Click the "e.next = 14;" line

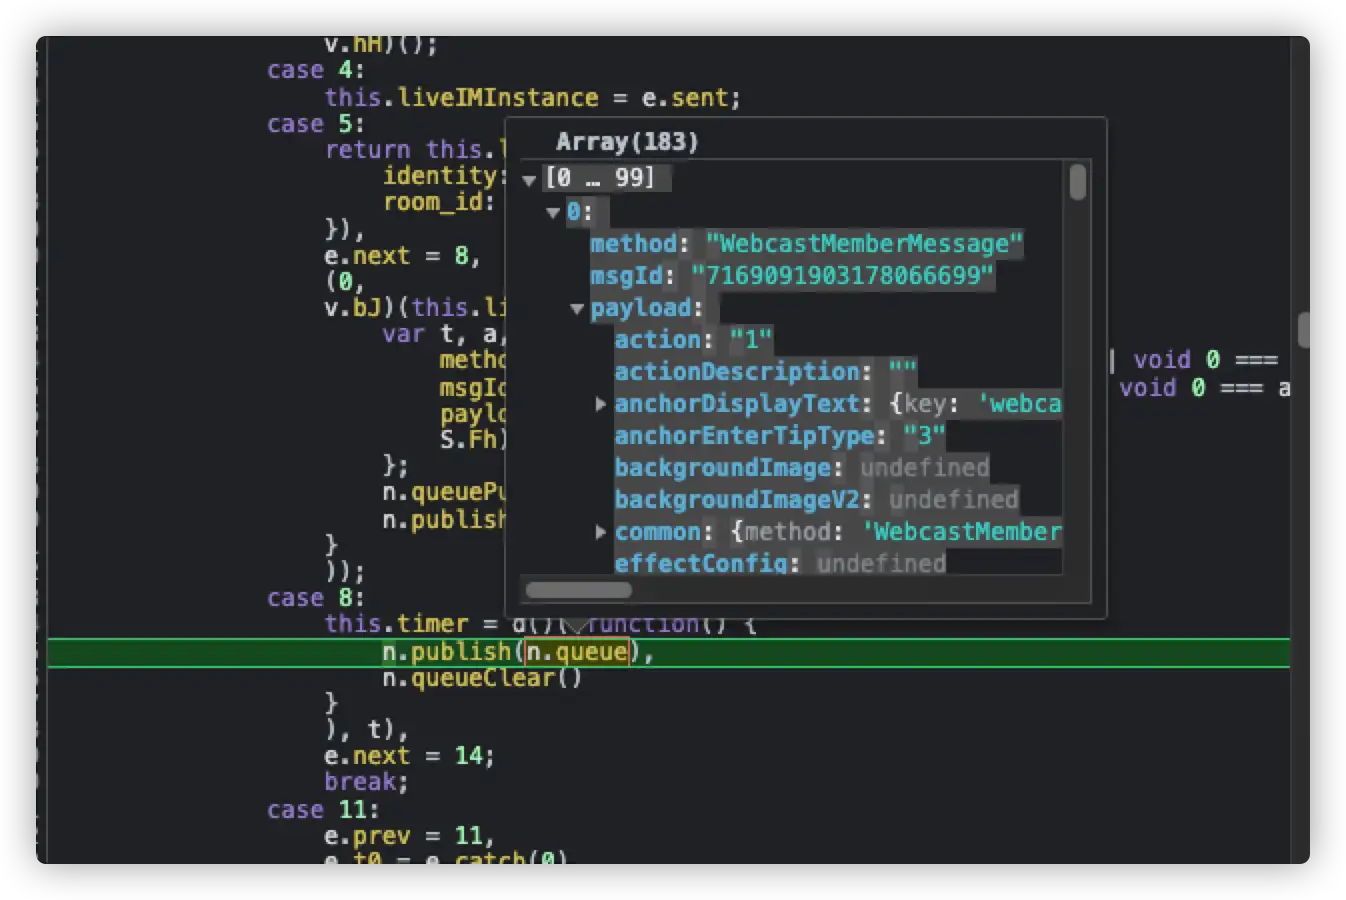click(409, 756)
